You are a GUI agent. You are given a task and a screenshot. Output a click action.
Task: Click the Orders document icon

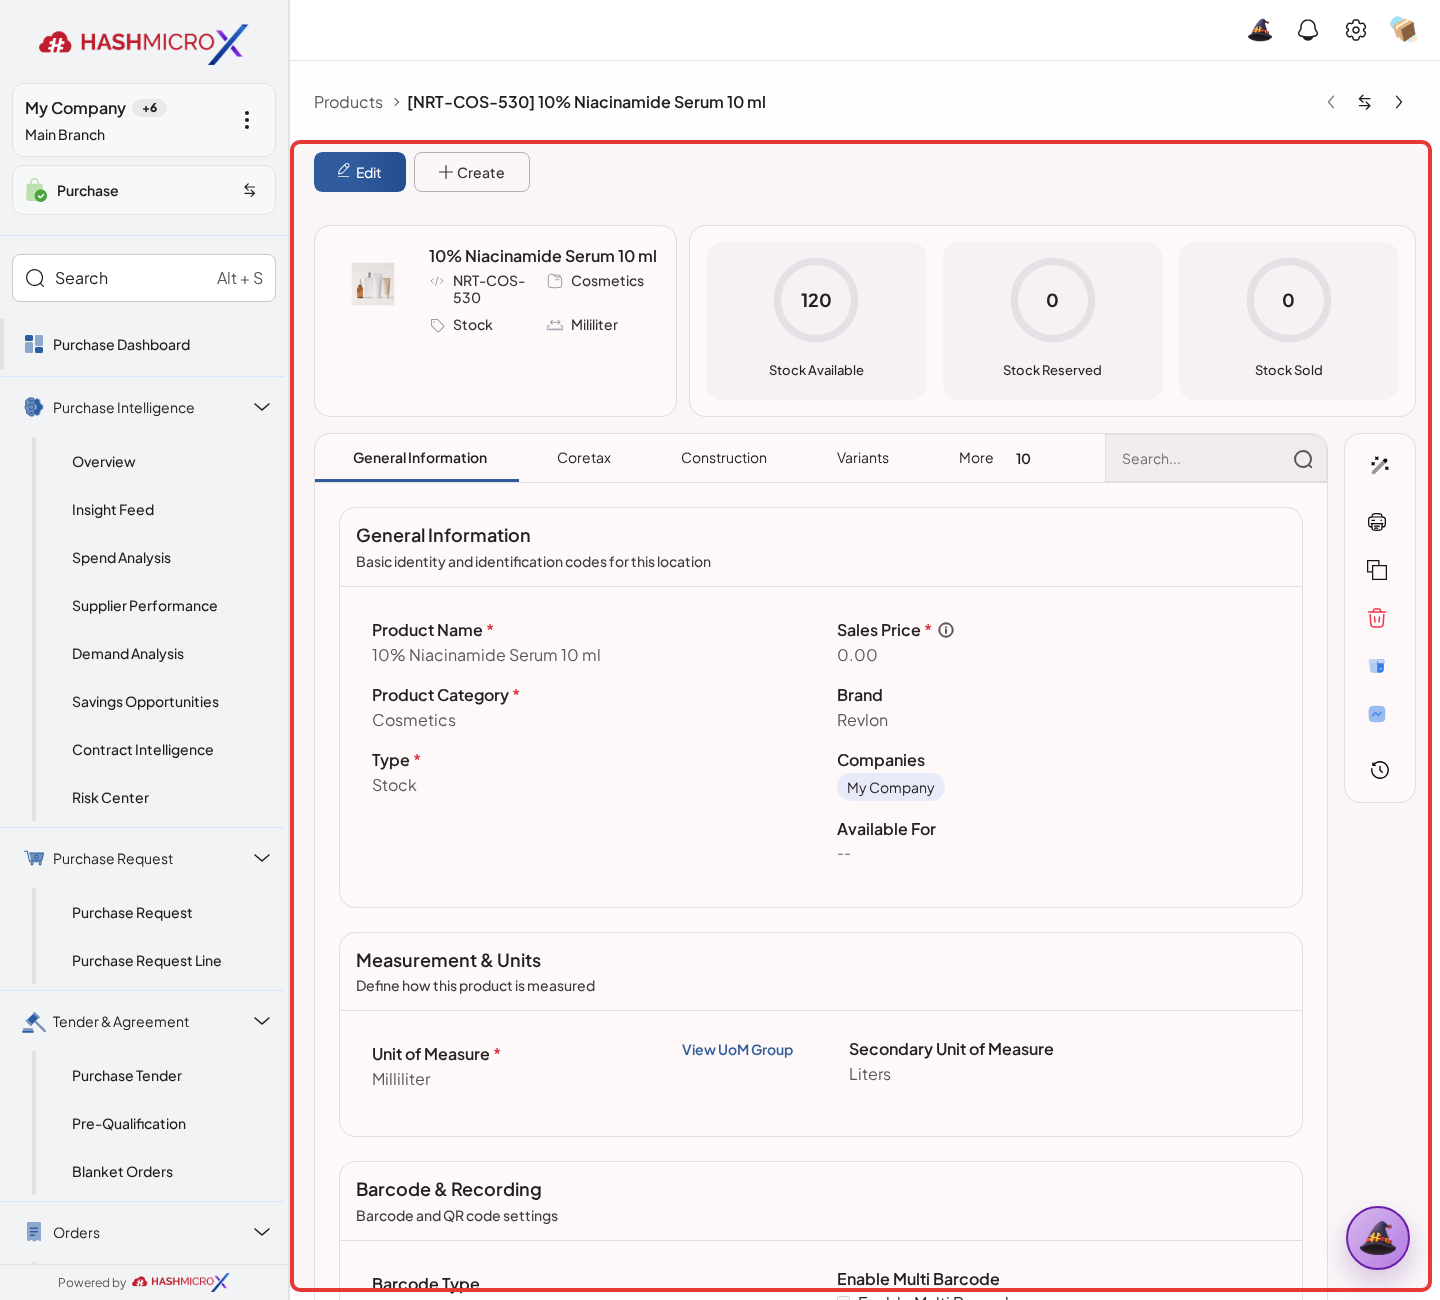tap(34, 1232)
